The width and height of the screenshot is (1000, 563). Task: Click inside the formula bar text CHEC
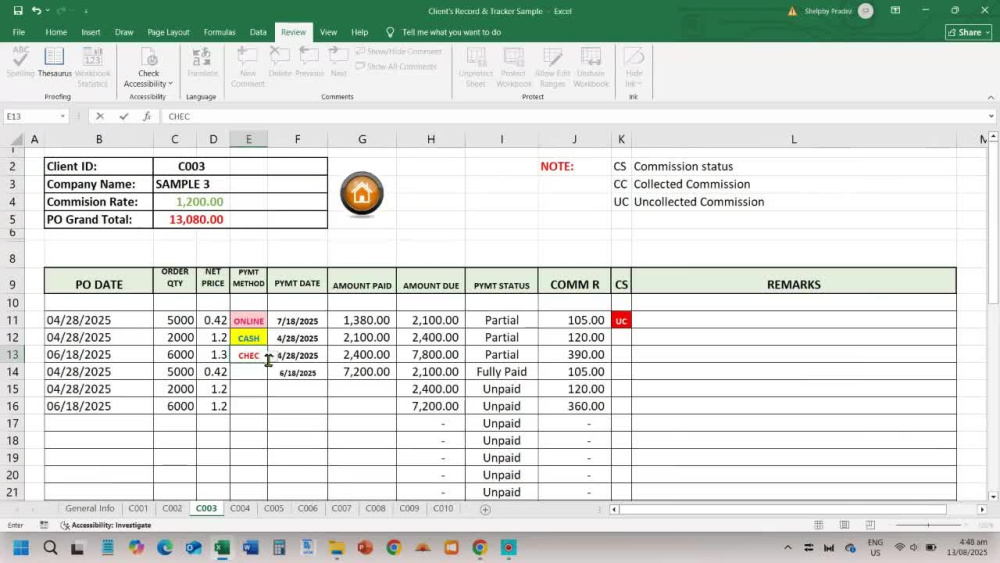tap(179, 116)
